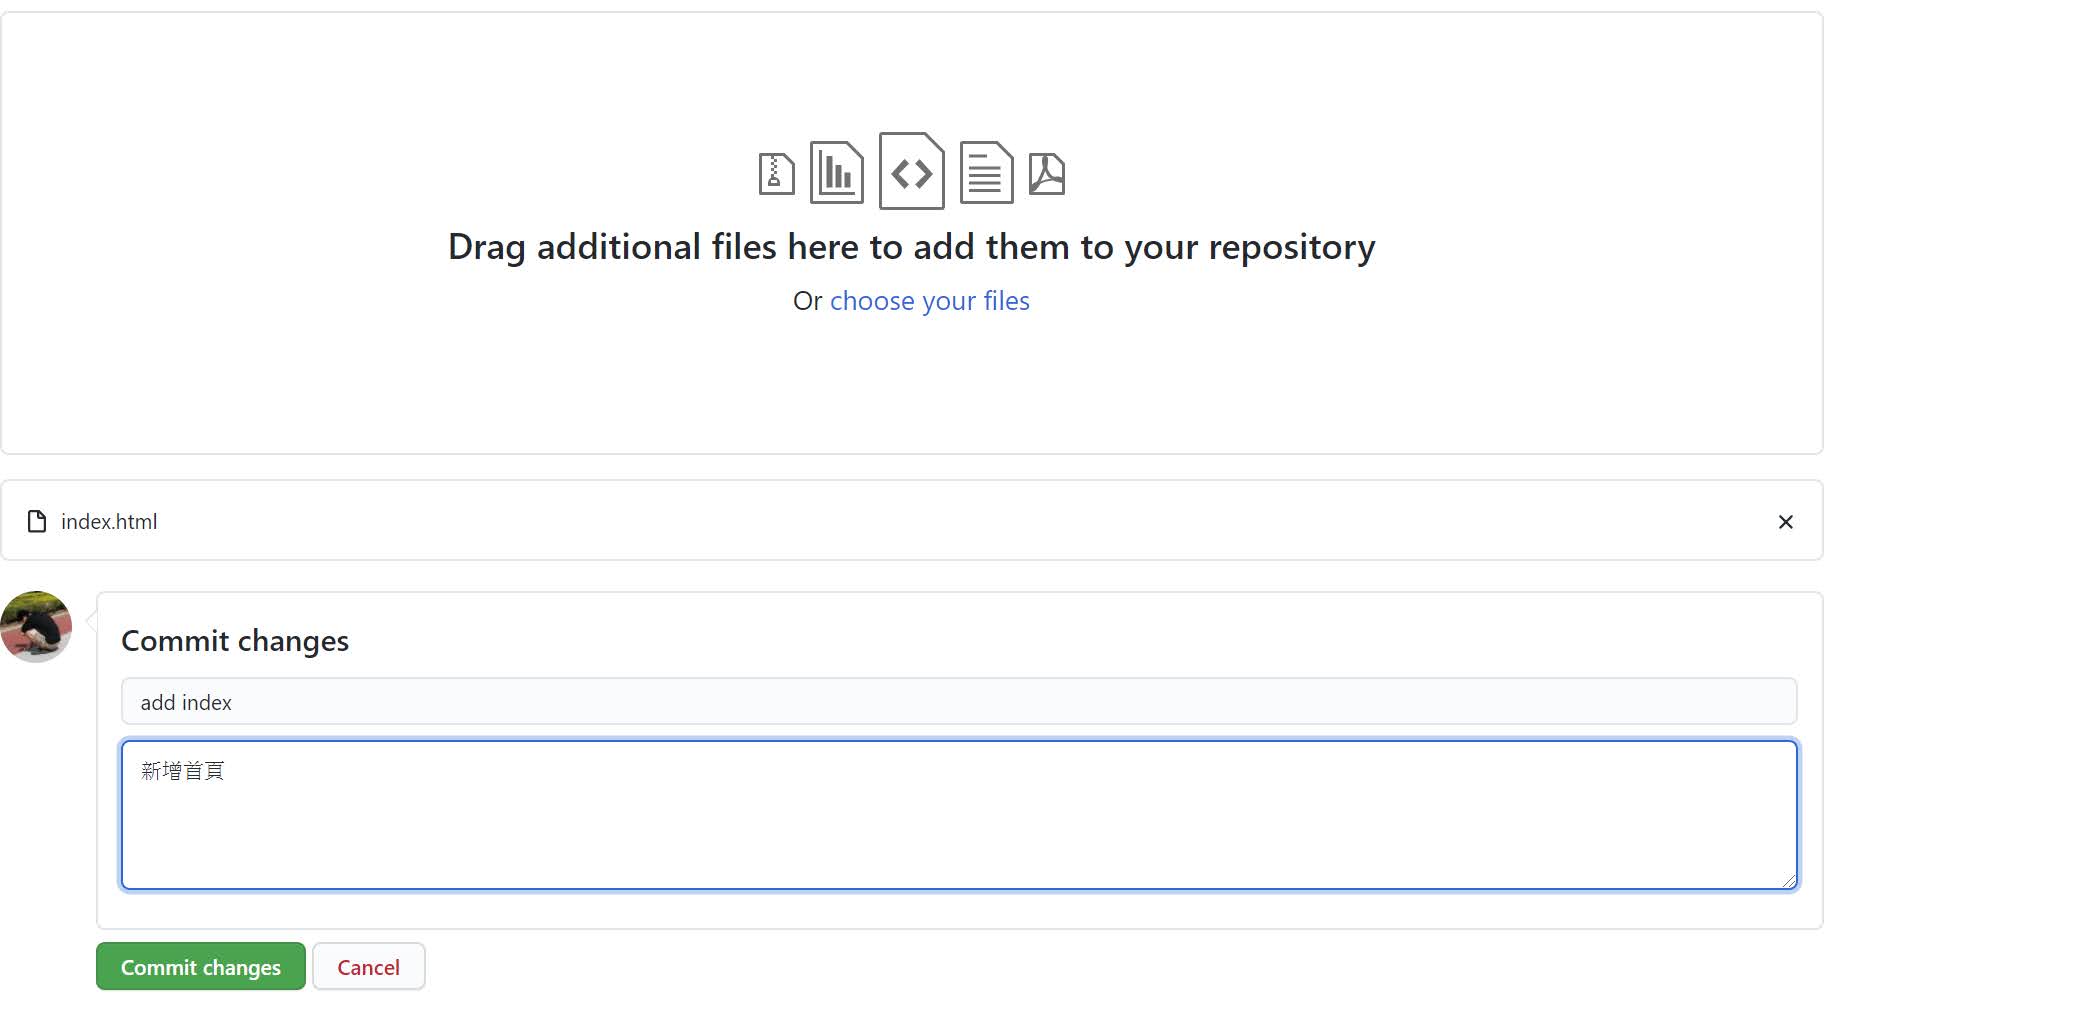This screenshot has height=1017, width=2080.
Task: Click the file icon beside index.html
Action: [37, 521]
